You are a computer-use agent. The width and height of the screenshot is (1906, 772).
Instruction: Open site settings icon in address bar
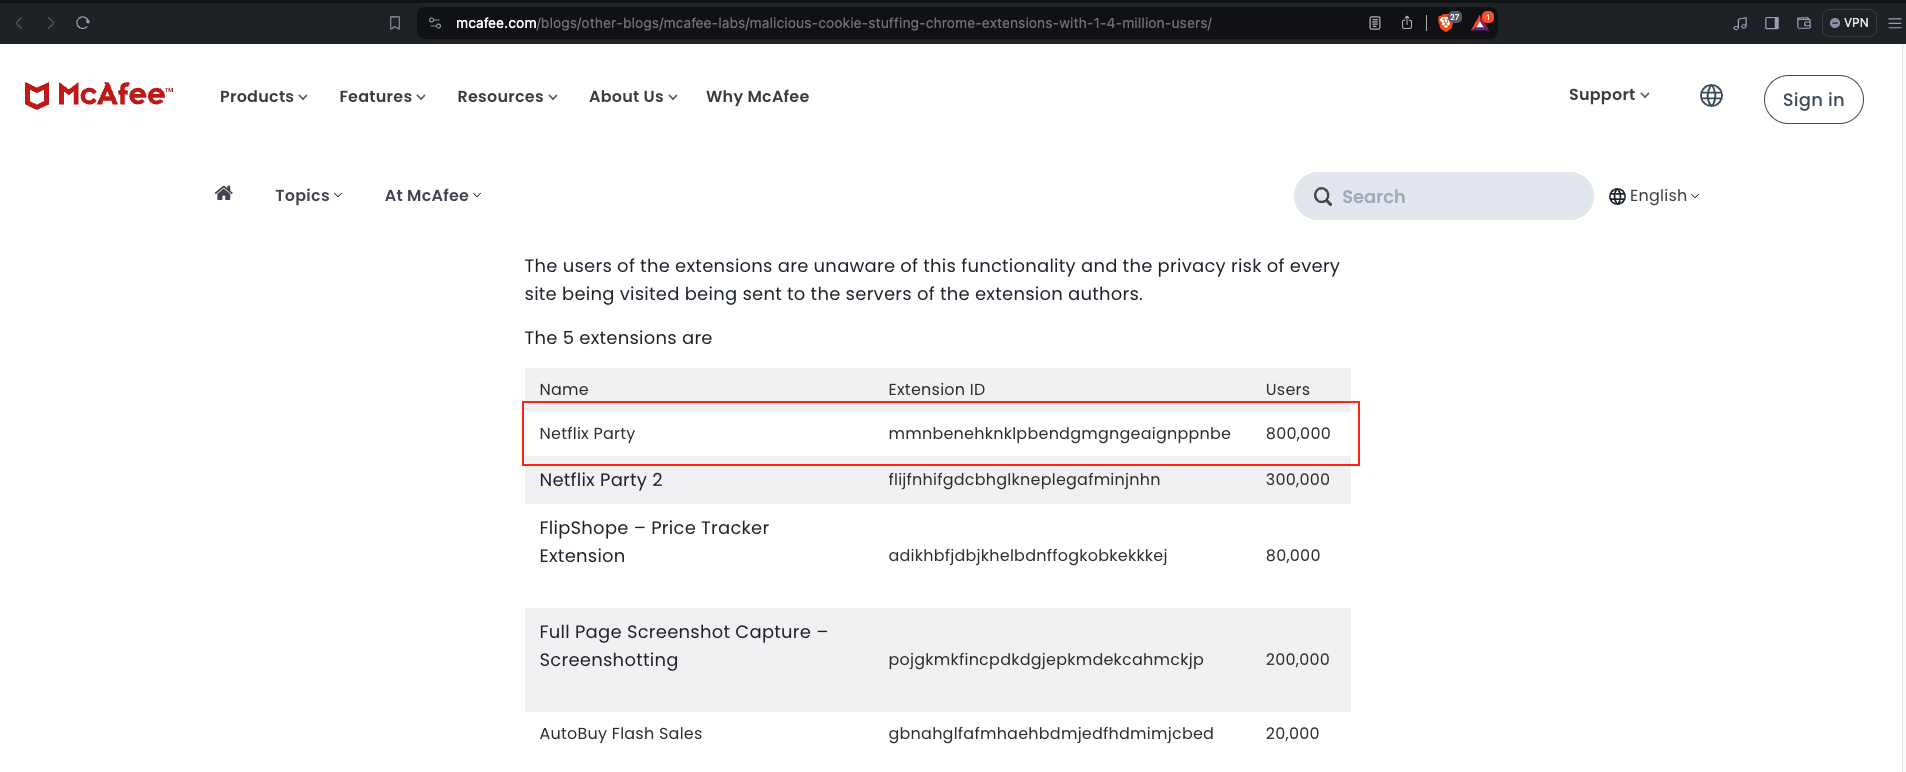tap(435, 23)
